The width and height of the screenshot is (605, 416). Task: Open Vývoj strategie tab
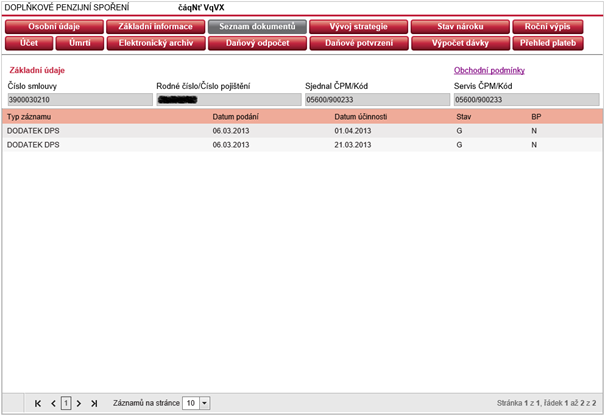[357, 27]
